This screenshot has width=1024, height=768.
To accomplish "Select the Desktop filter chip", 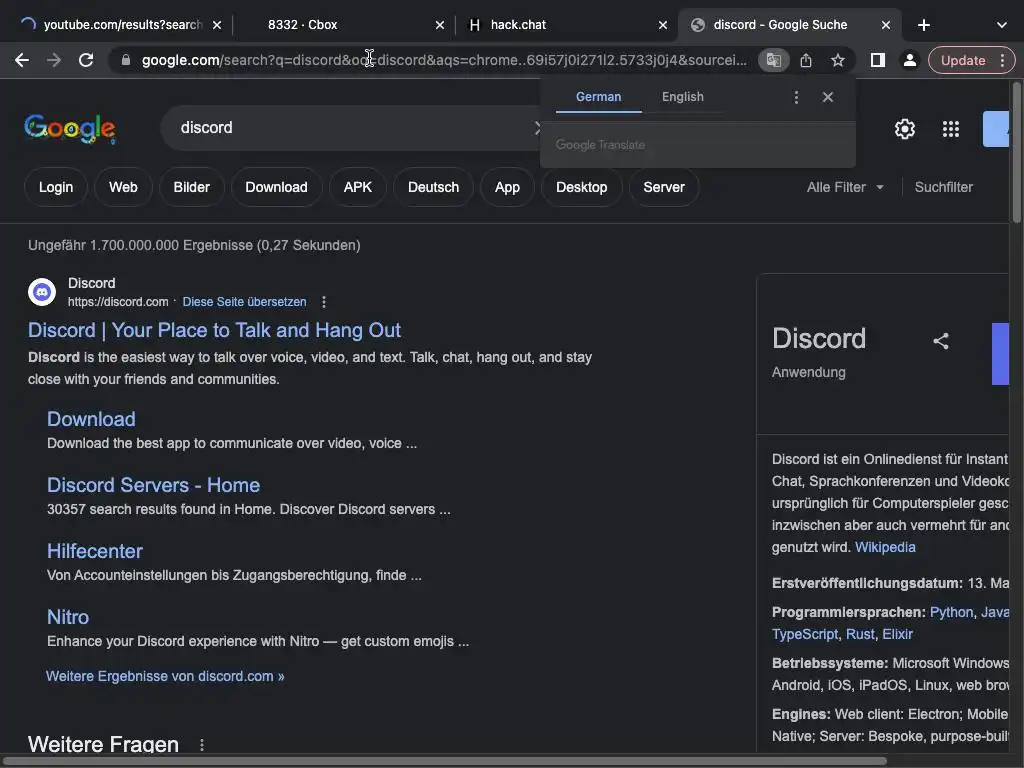I will [x=581, y=187].
